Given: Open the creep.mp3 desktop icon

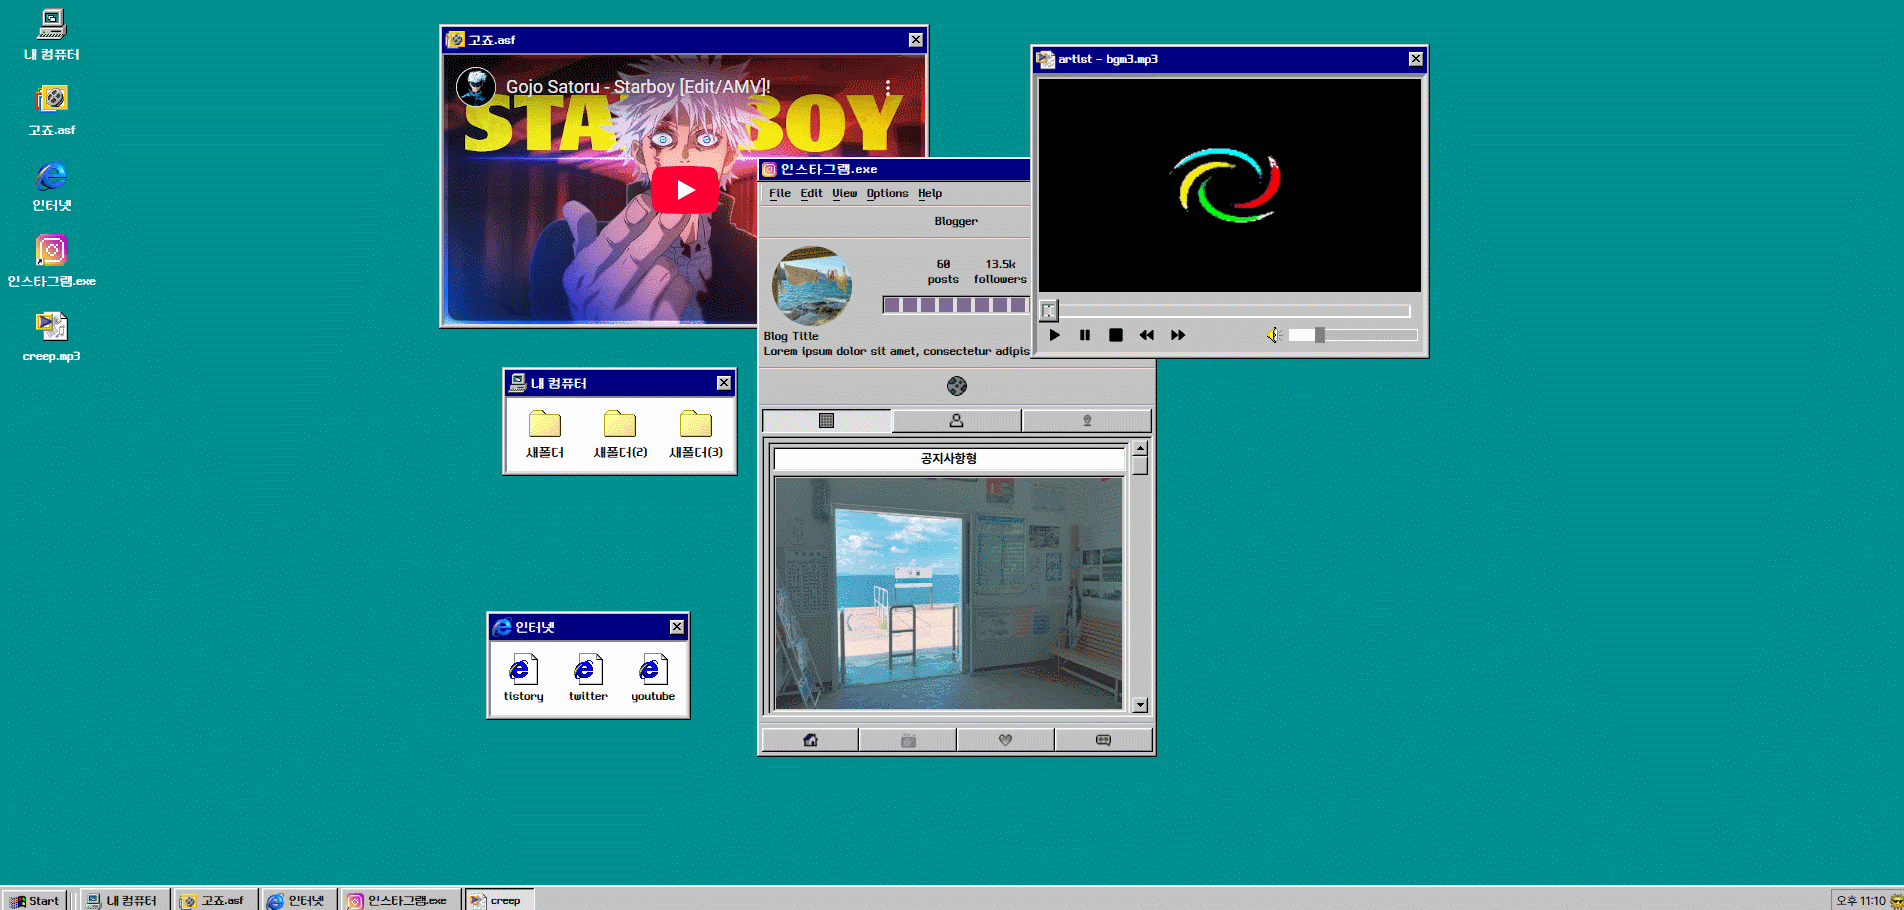Looking at the screenshot, I should point(51,336).
